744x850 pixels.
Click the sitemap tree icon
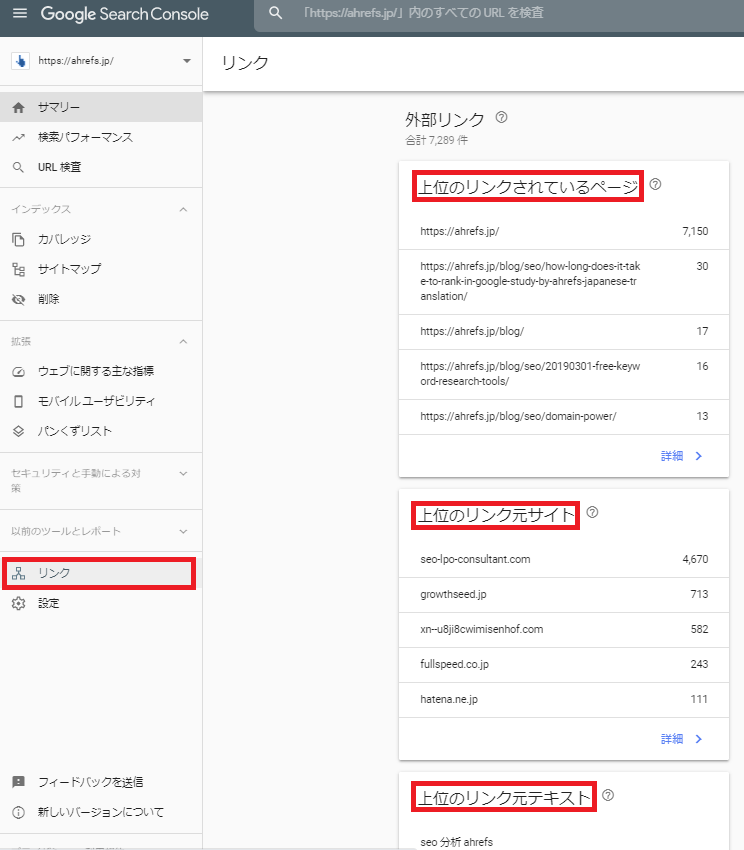pyautogui.click(x=18, y=269)
